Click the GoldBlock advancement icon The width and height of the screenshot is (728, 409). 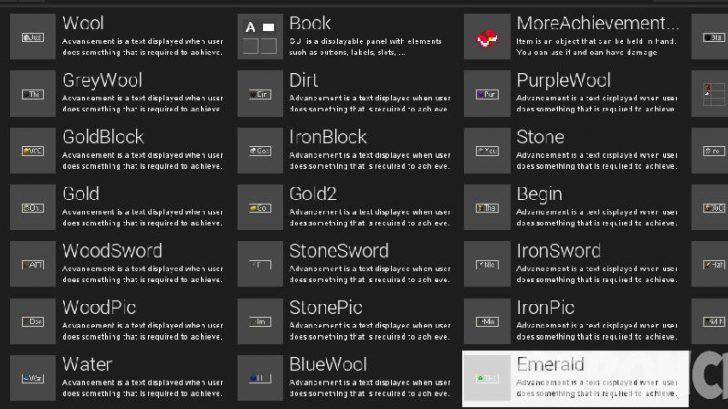32,151
